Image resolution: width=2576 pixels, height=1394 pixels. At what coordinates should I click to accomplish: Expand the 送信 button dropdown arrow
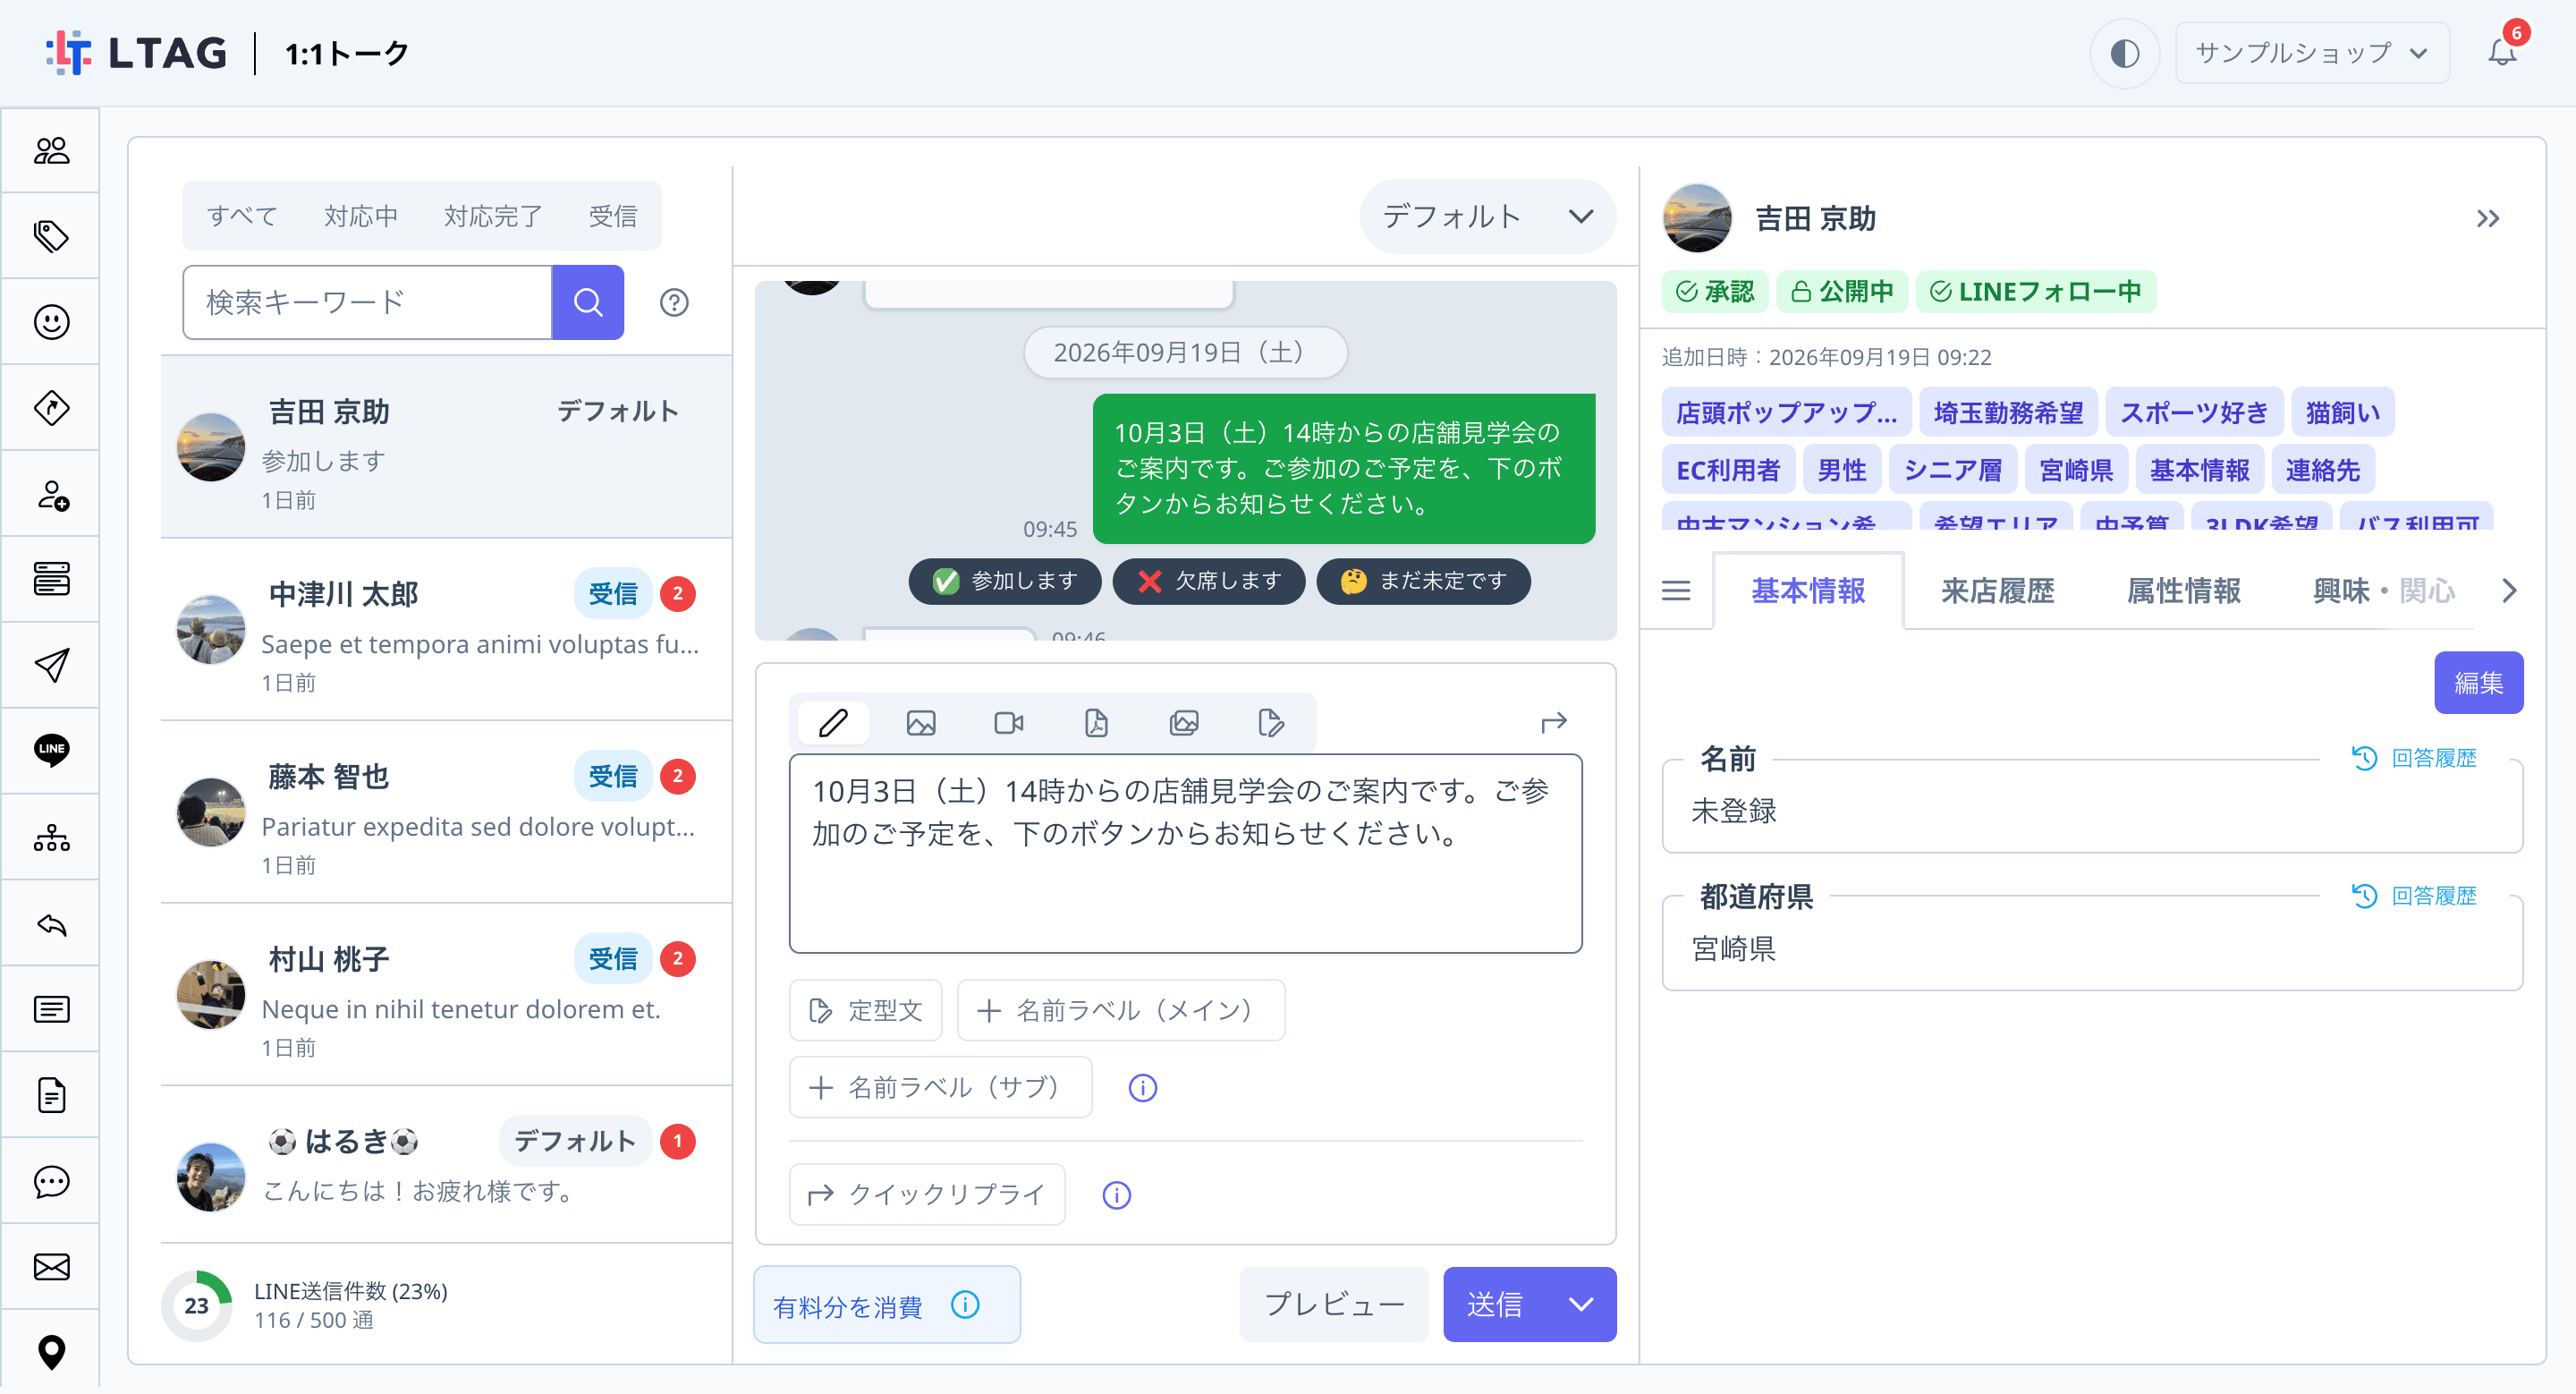pyautogui.click(x=1580, y=1305)
